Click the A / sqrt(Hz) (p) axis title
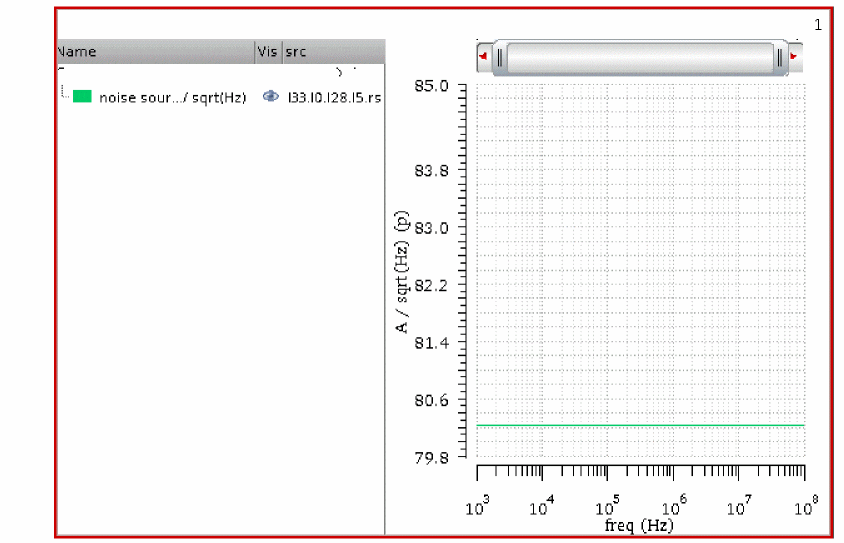Image resolution: width=844 pixels, height=543 pixels. point(402,272)
